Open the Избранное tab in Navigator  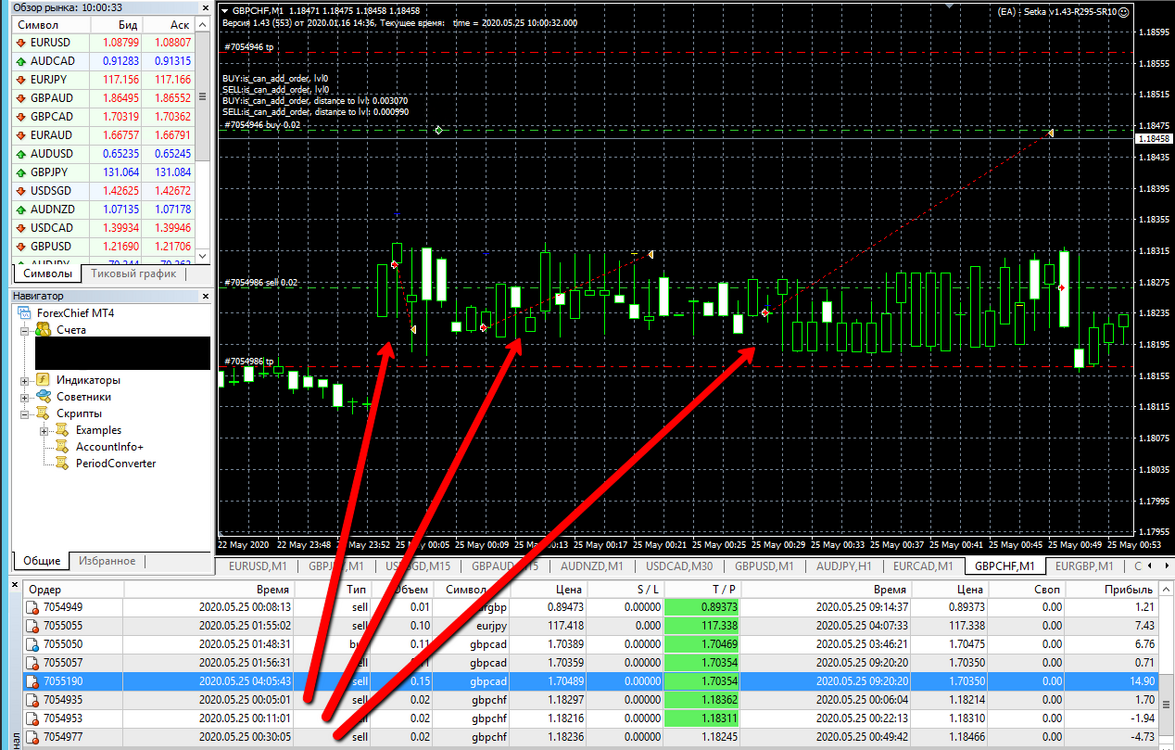(107, 560)
